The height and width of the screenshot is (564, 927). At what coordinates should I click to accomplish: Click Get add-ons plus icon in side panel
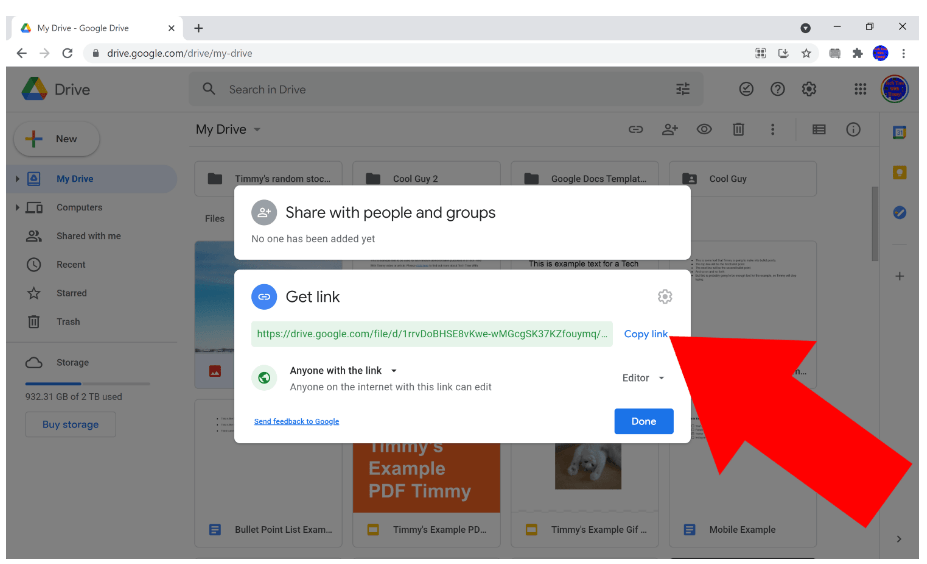pos(899,276)
